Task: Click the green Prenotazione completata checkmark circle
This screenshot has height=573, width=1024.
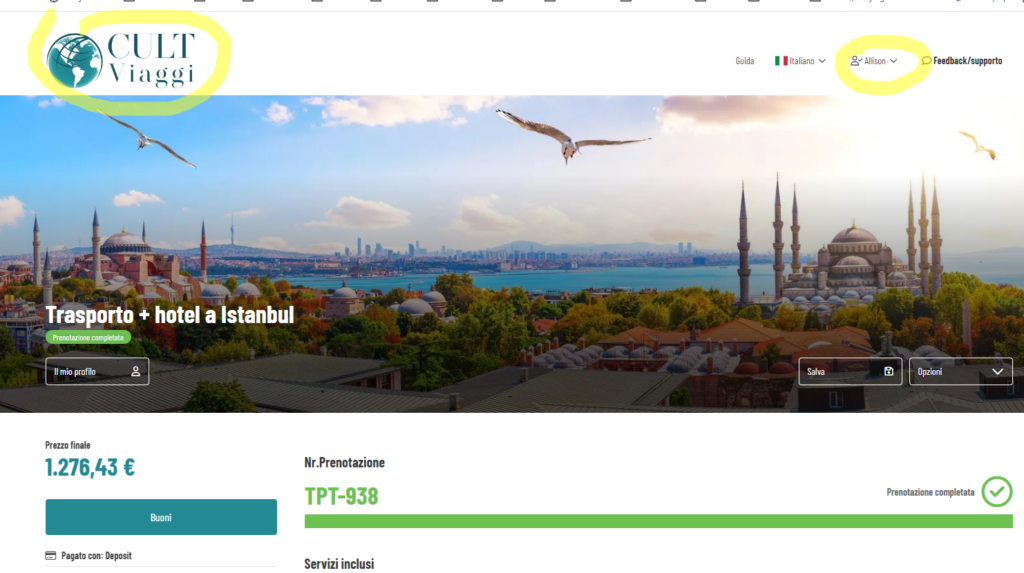Action: tap(997, 491)
